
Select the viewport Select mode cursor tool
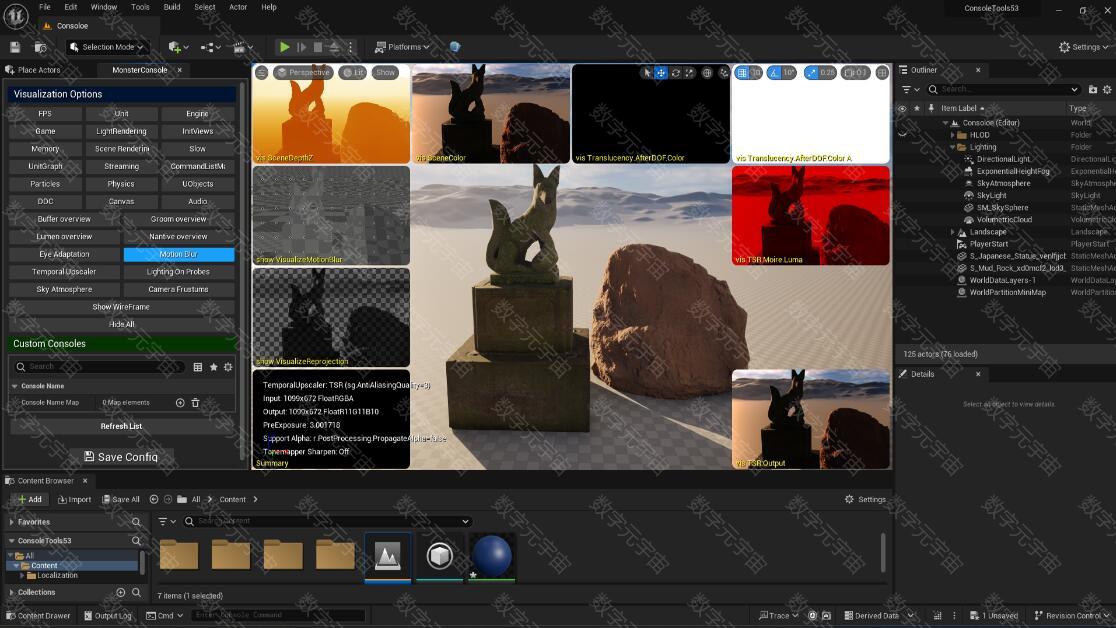pyautogui.click(x=647, y=73)
